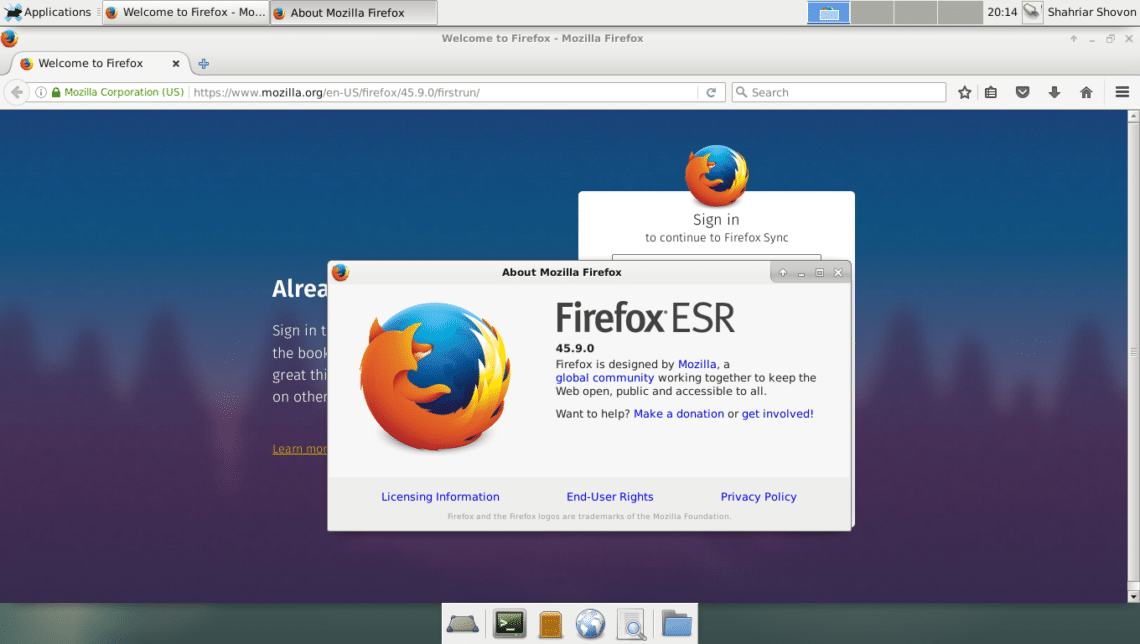This screenshot has width=1140, height=644.
Task: Switch to Welcome to Firefox taskbar window
Action: 186,12
